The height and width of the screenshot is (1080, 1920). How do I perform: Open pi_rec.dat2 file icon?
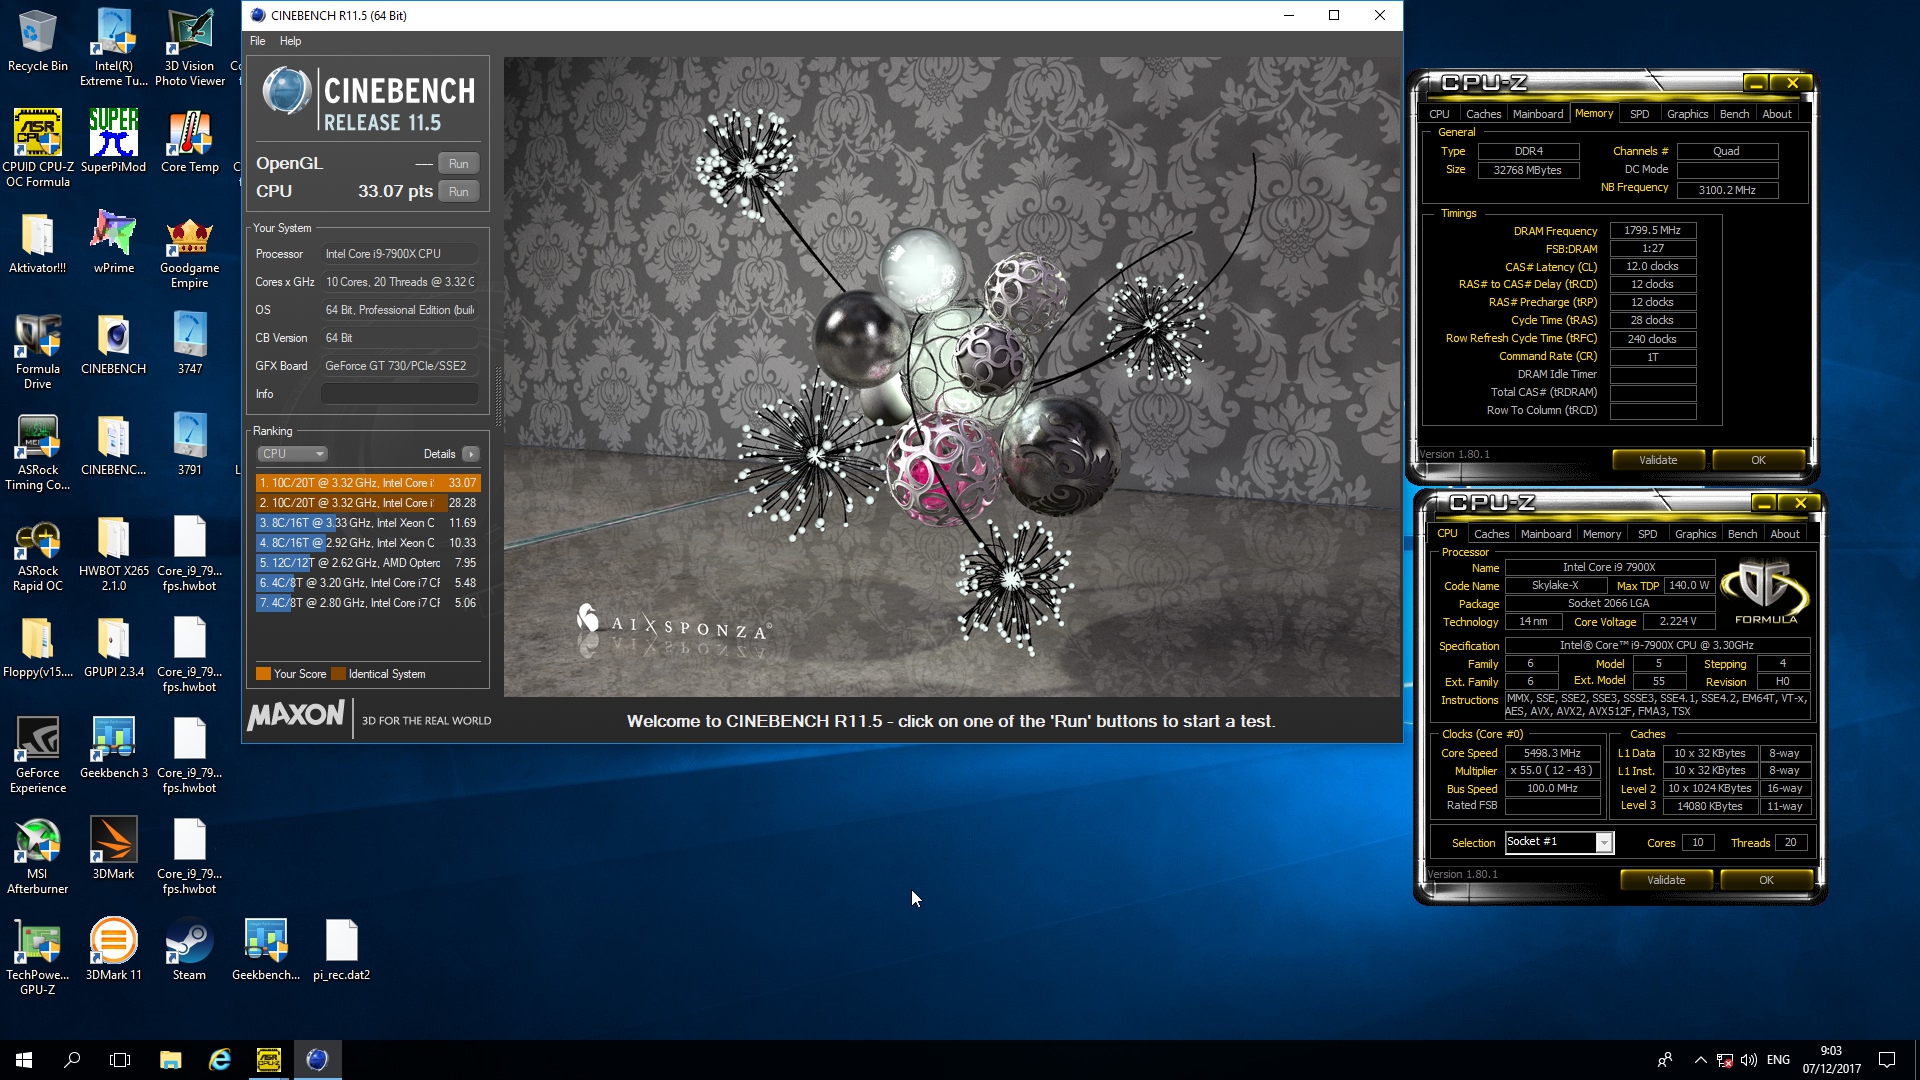point(341,950)
